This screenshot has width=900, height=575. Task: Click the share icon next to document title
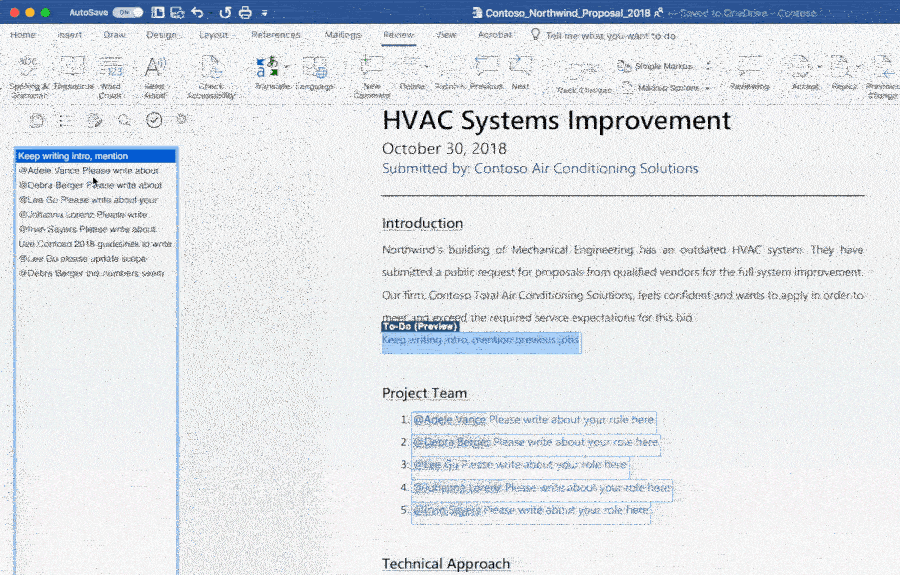659,12
